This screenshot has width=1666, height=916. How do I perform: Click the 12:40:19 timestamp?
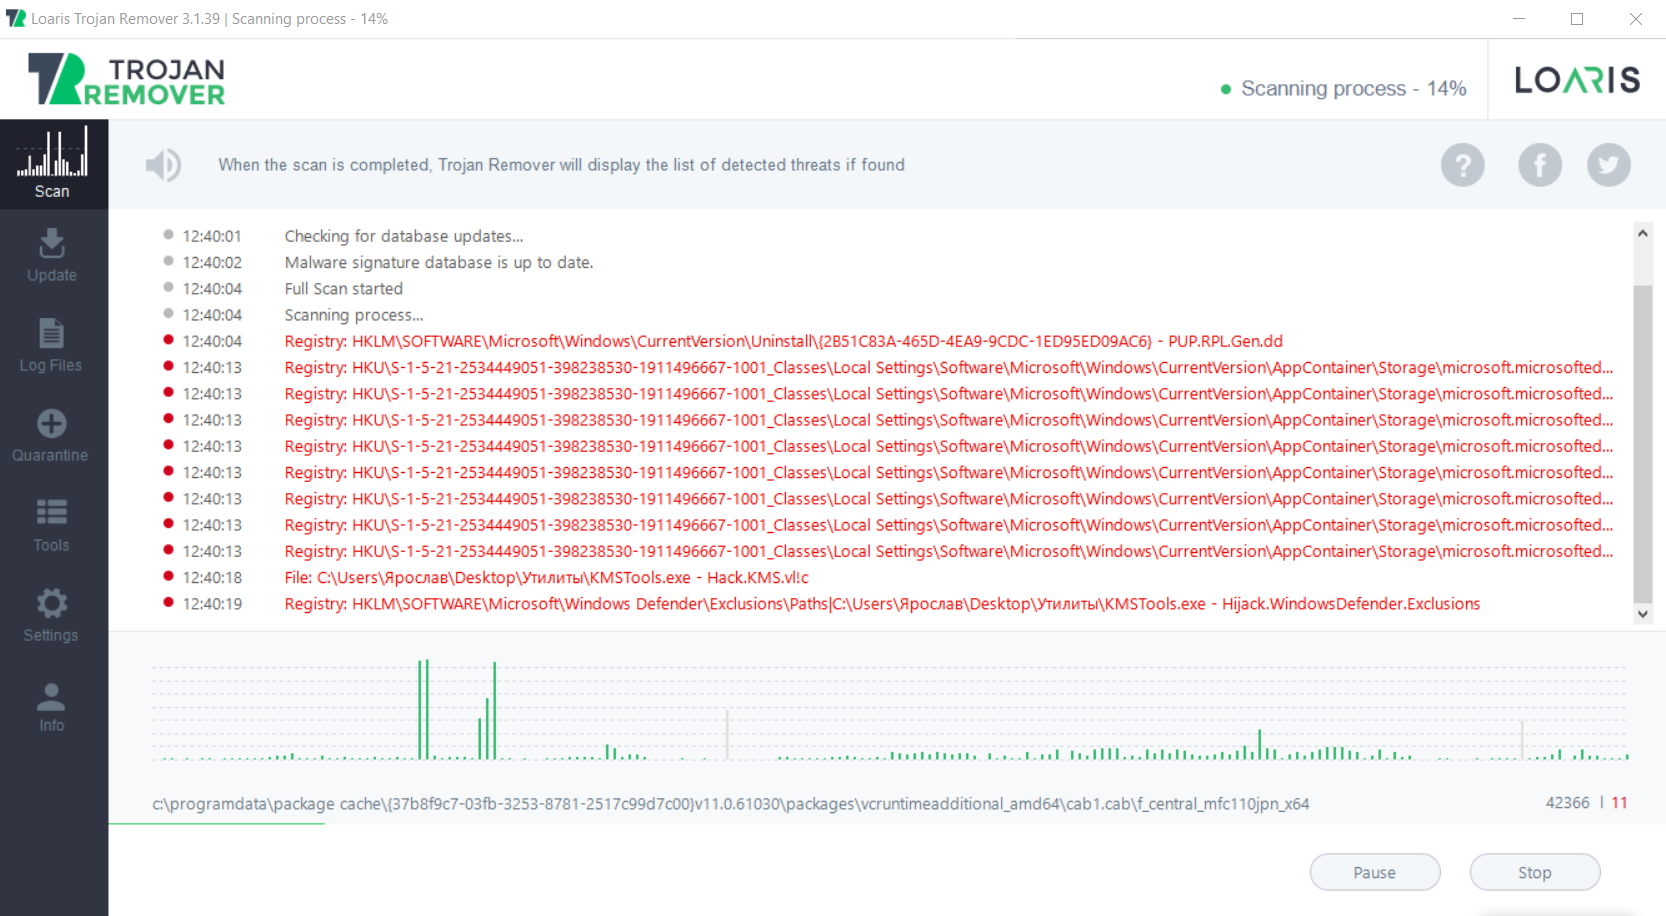click(x=212, y=603)
